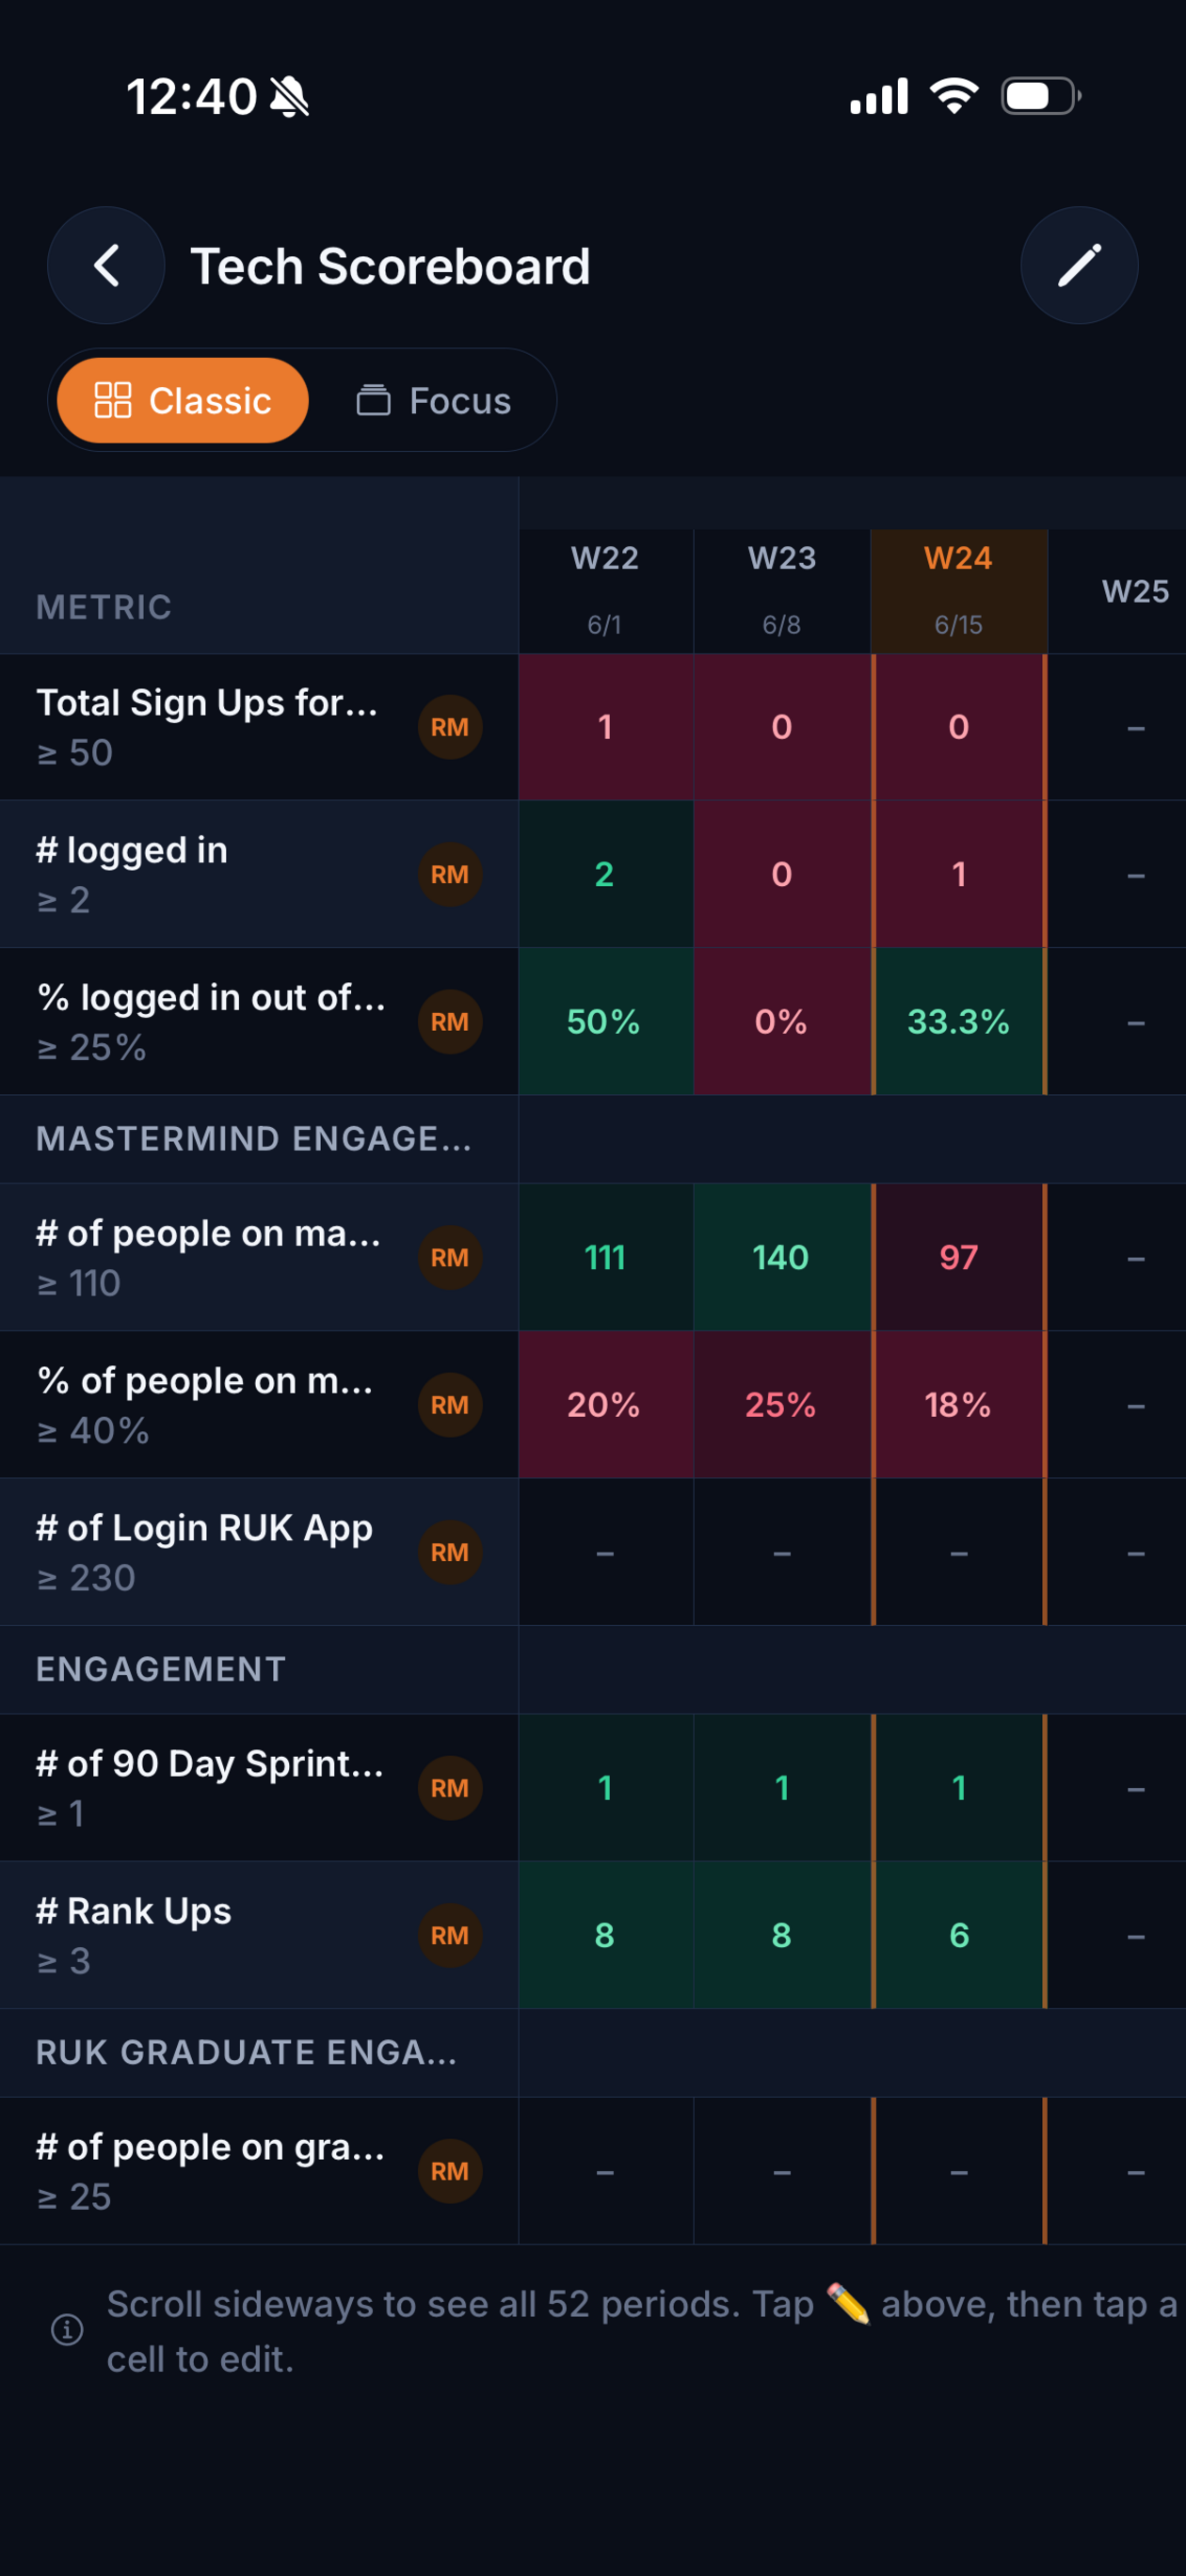The width and height of the screenshot is (1186, 2576).
Task: Tap the RM avatar for # Rank Ups
Action: tap(449, 1935)
